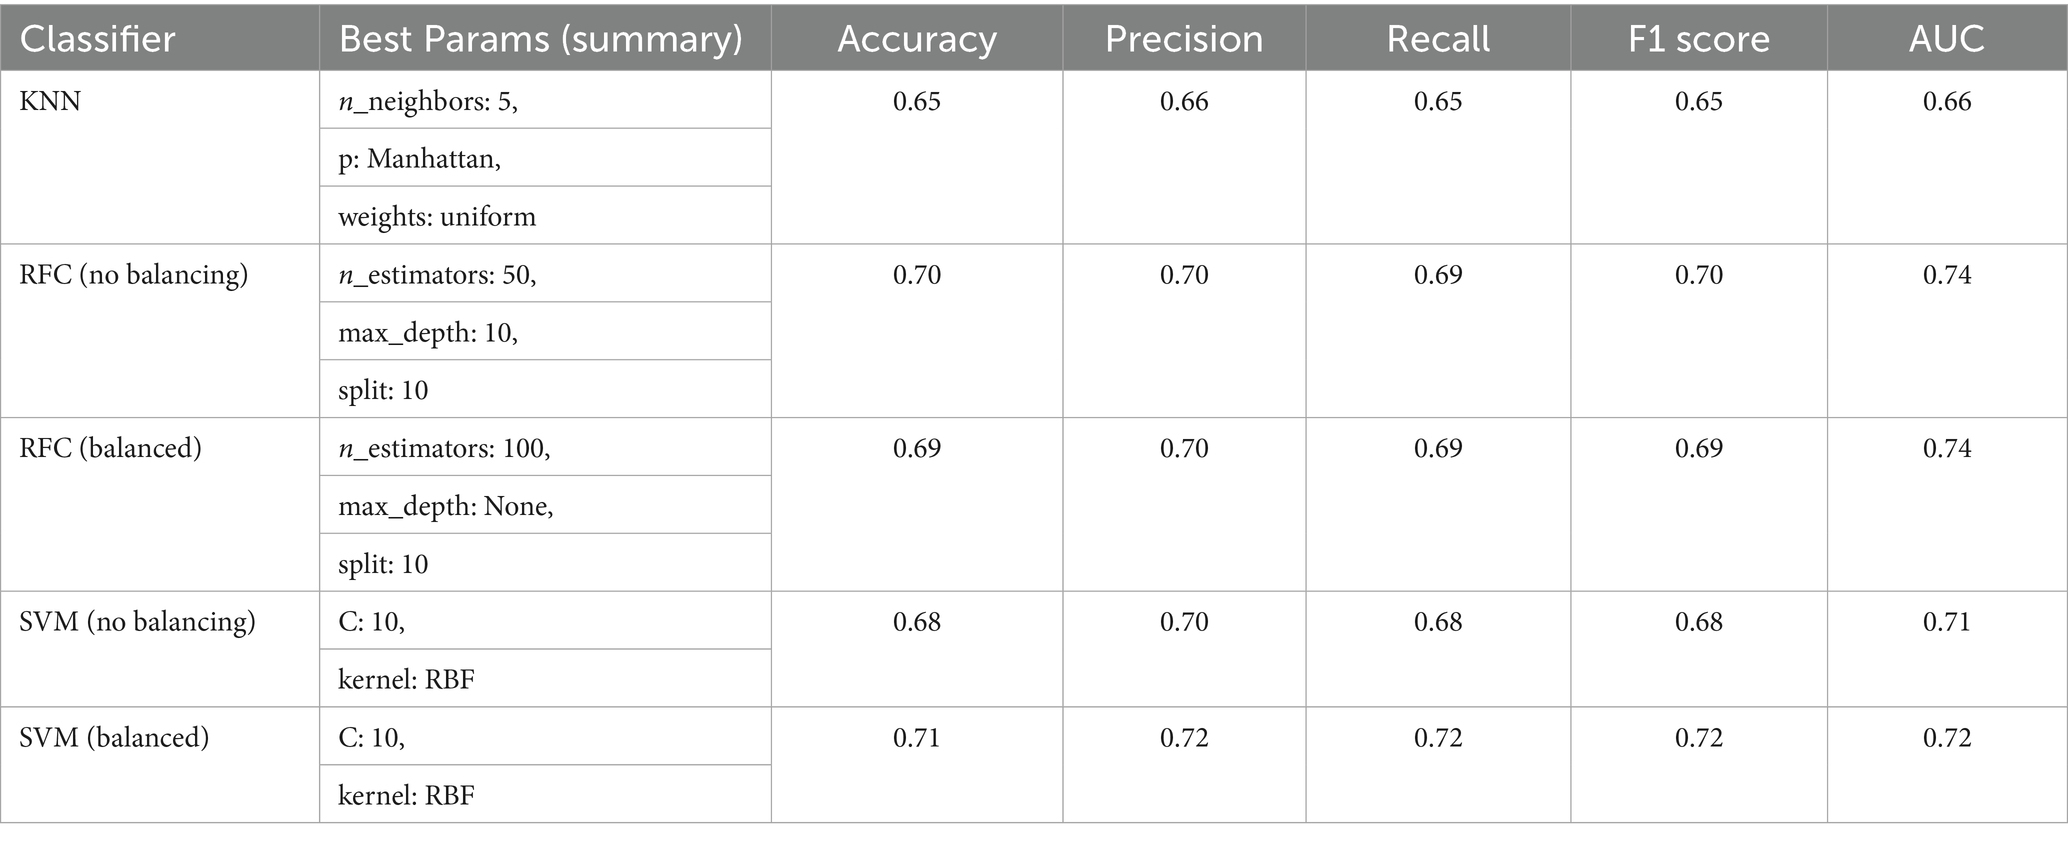Click SVM (no balancing) AUC value 0.71

click(1947, 622)
